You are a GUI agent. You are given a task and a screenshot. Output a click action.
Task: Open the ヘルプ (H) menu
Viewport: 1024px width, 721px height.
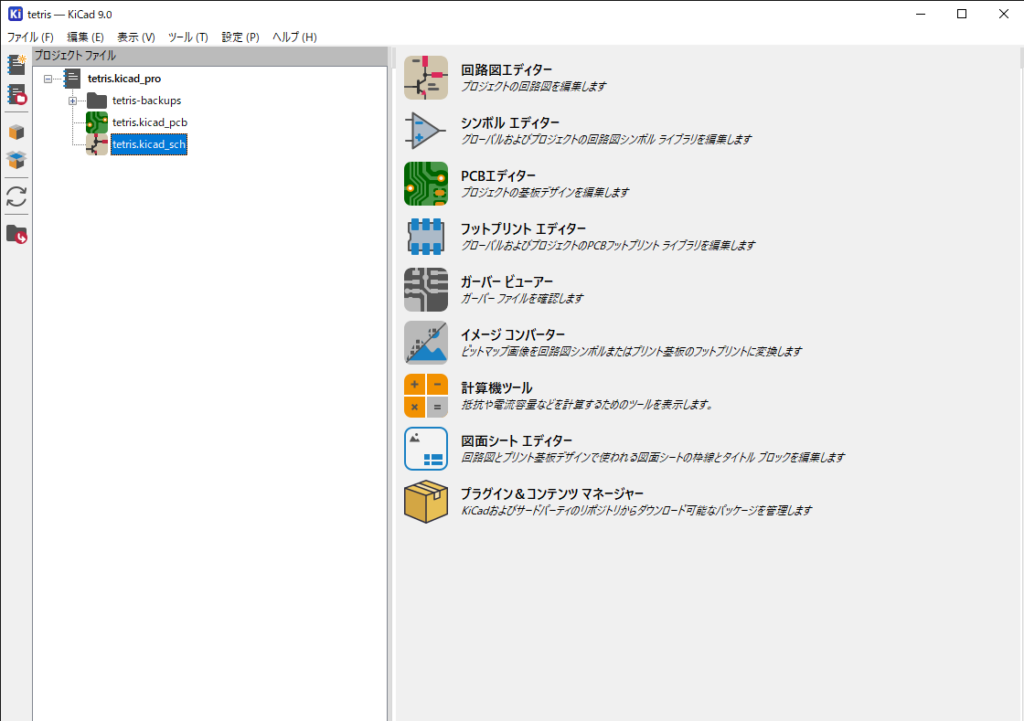295,37
